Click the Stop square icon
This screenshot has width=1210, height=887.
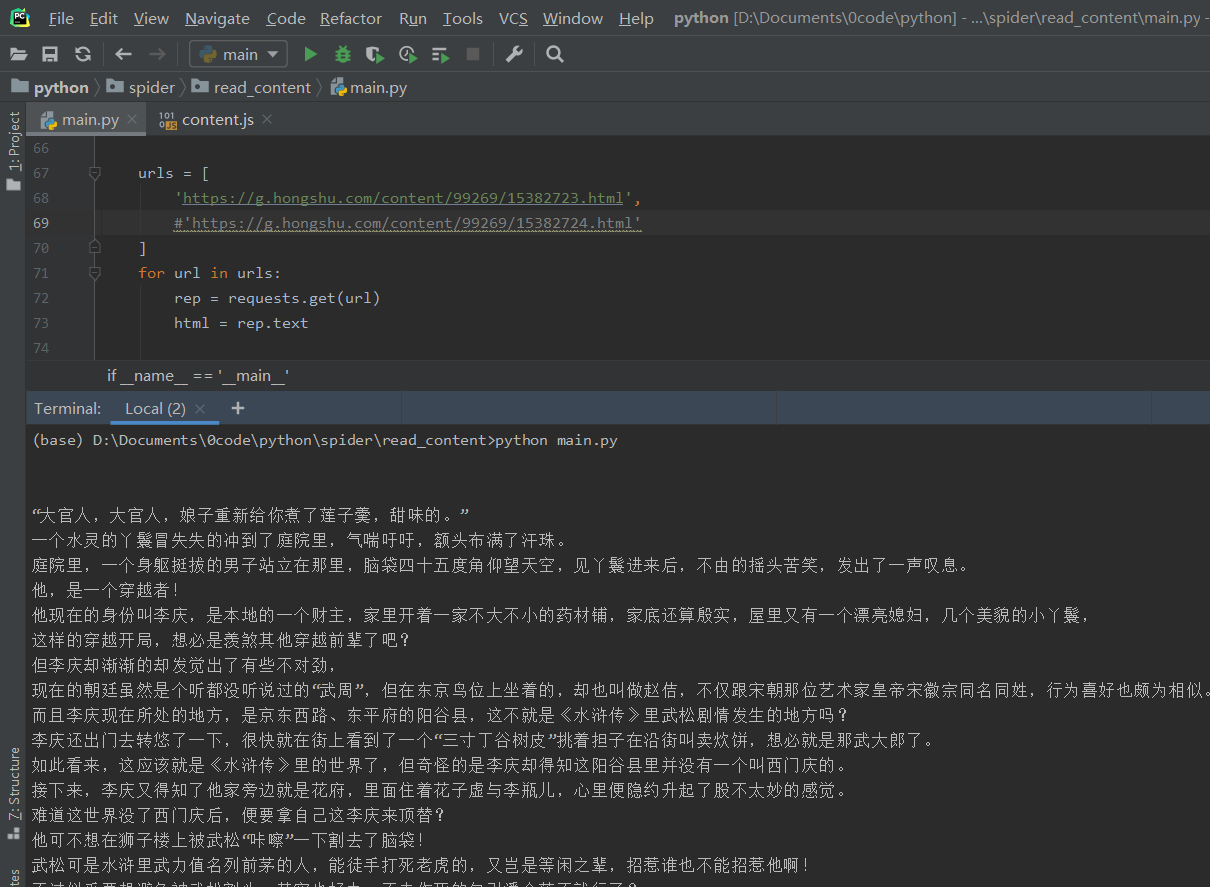[473, 54]
